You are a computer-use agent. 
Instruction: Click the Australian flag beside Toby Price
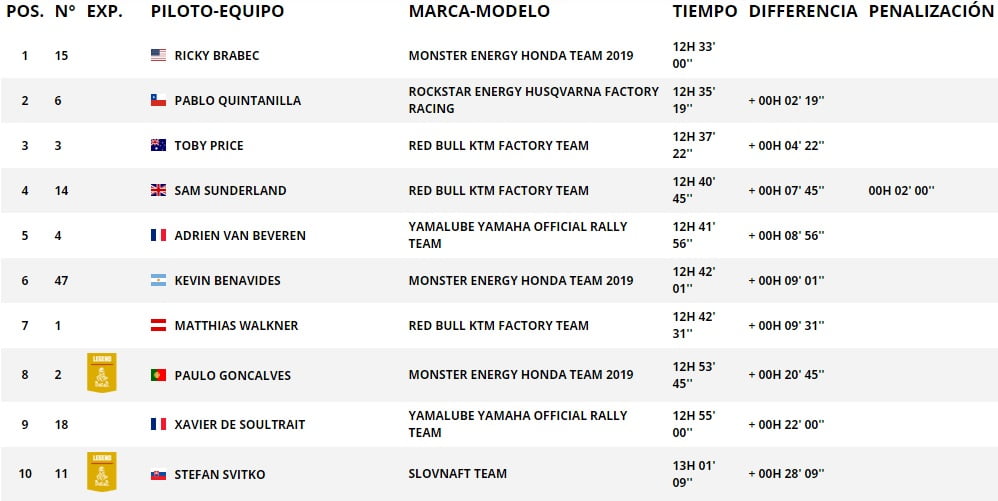(x=158, y=145)
